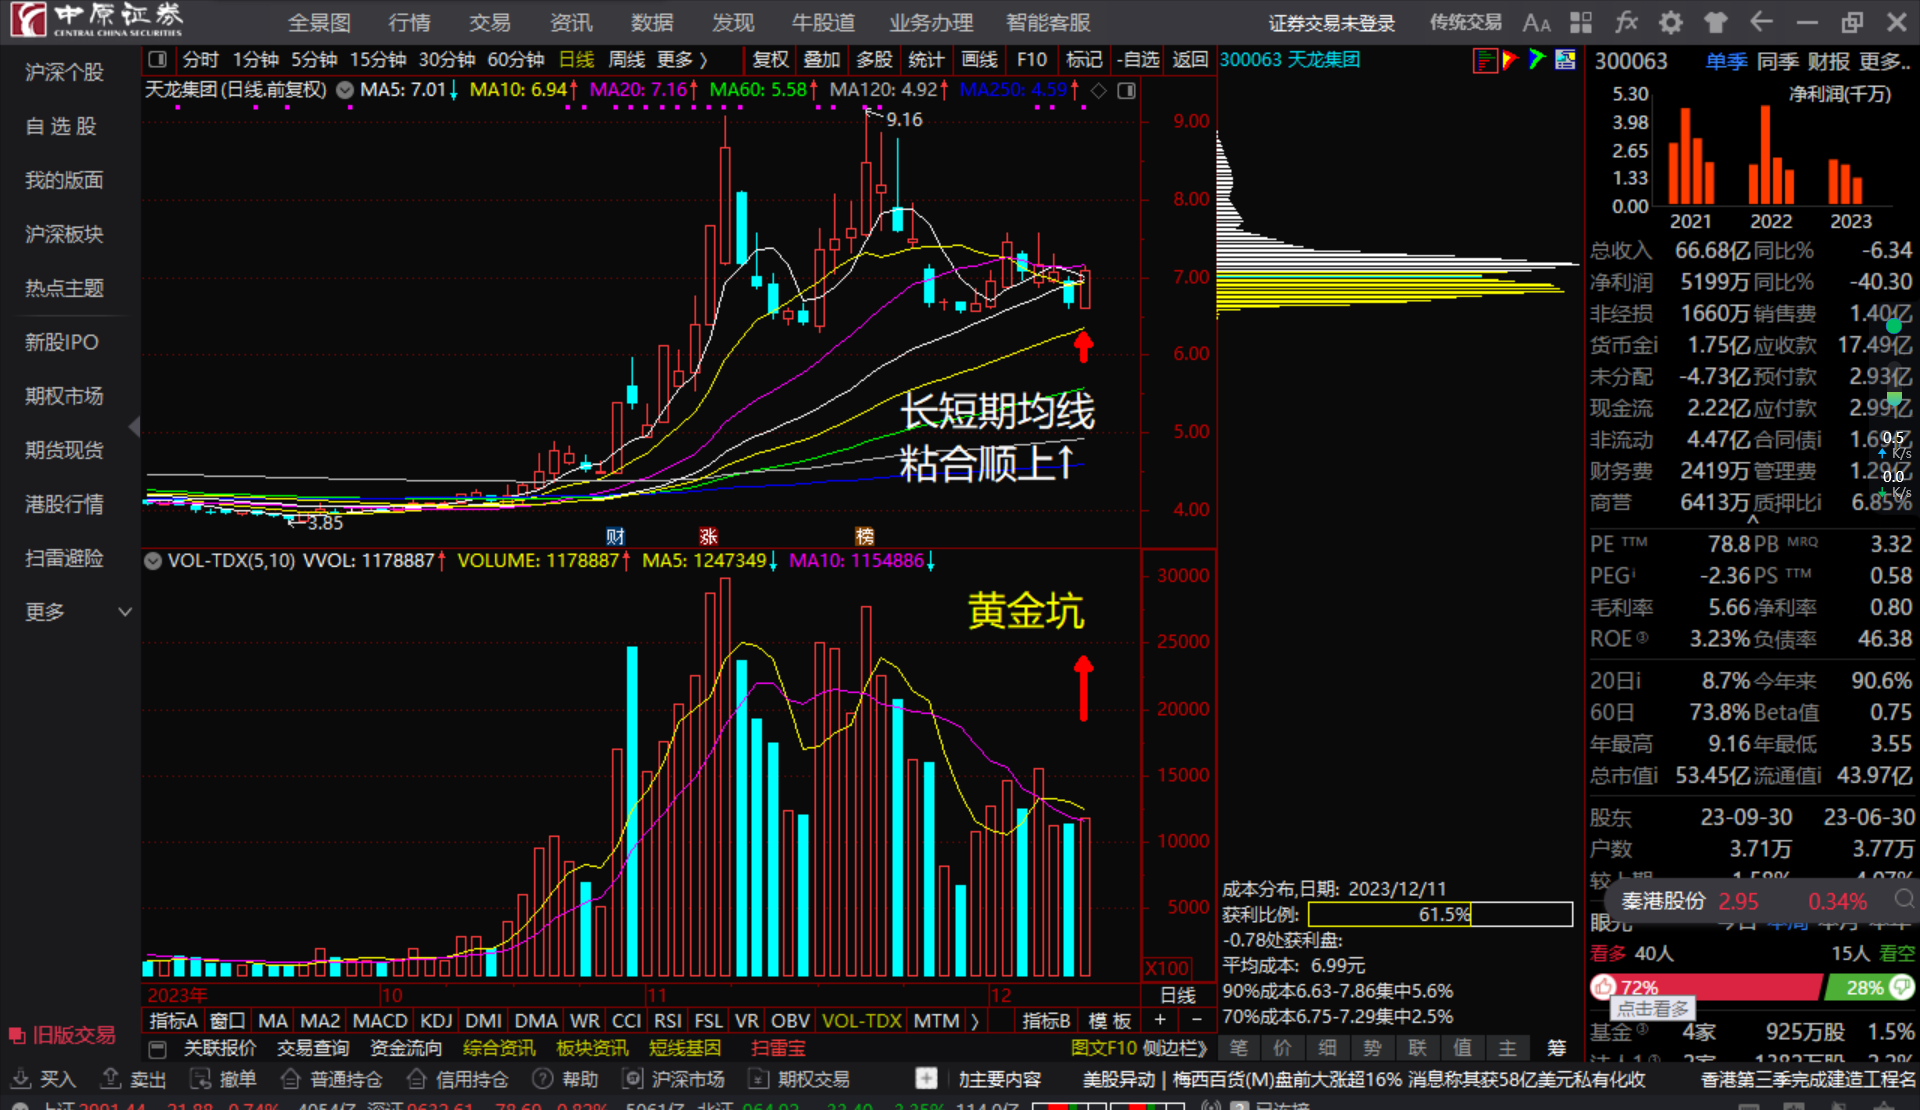Image resolution: width=1920 pixels, height=1110 pixels.
Task: Click the blue-green flame chart icon
Action: tap(1537, 60)
